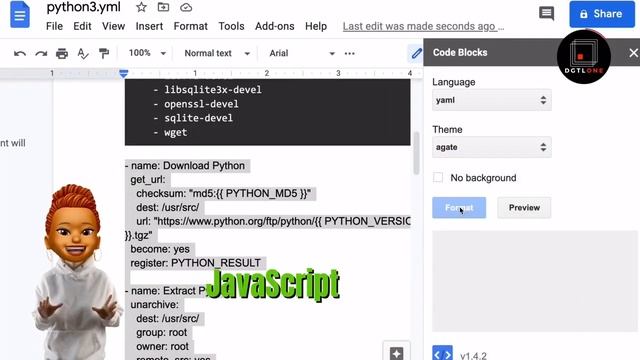
Task: Open the Add-ons menu
Action: [x=274, y=26]
